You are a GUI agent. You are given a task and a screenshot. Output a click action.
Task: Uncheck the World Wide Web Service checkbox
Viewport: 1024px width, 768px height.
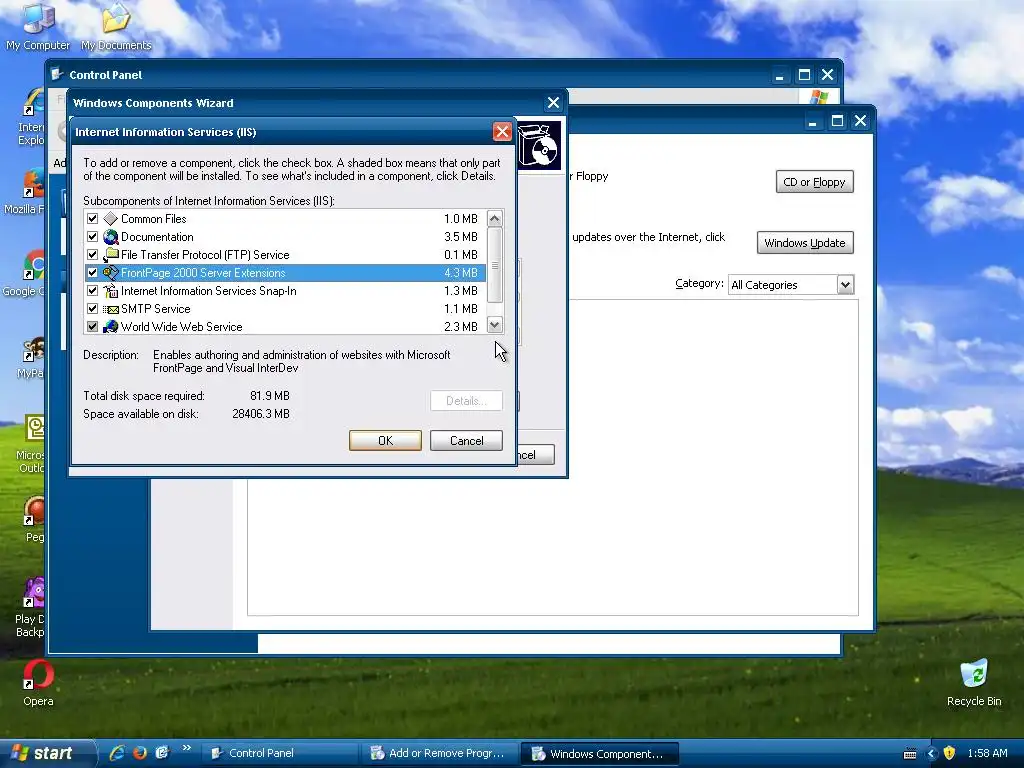[92, 327]
